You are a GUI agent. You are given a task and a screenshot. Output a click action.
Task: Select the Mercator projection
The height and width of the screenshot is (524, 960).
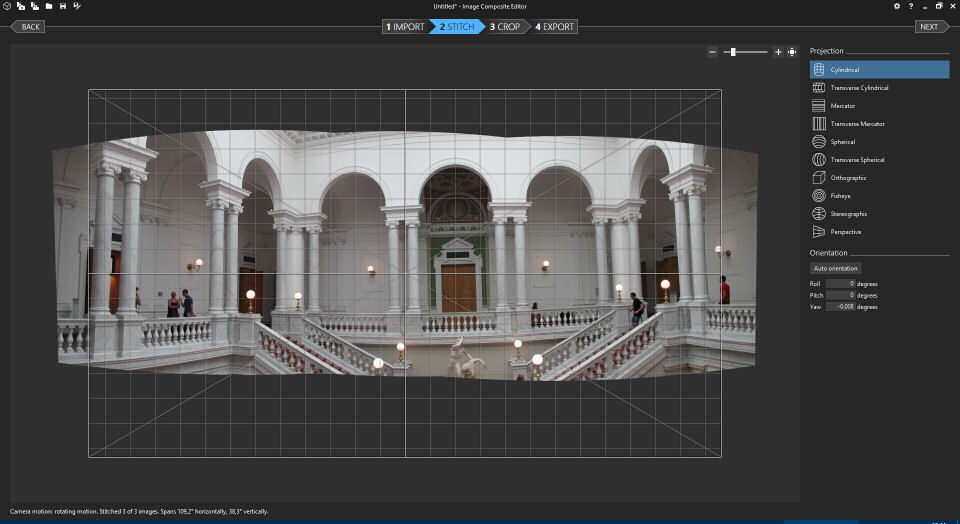pyautogui.click(x=843, y=106)
